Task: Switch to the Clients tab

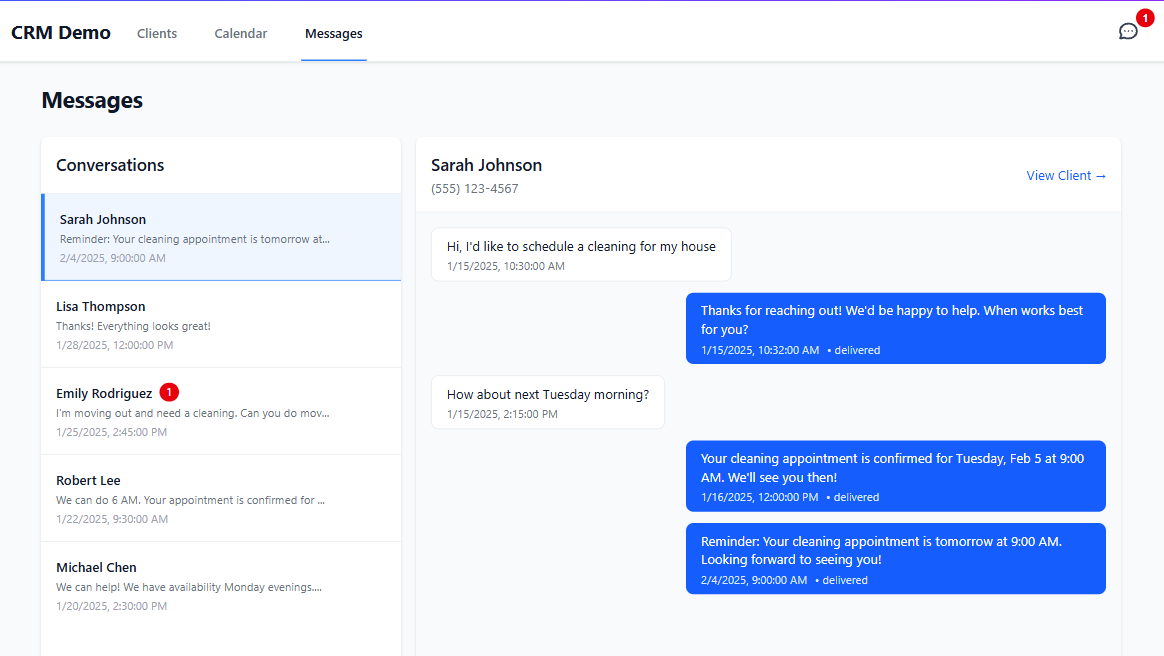Action: tap(156, 33)
